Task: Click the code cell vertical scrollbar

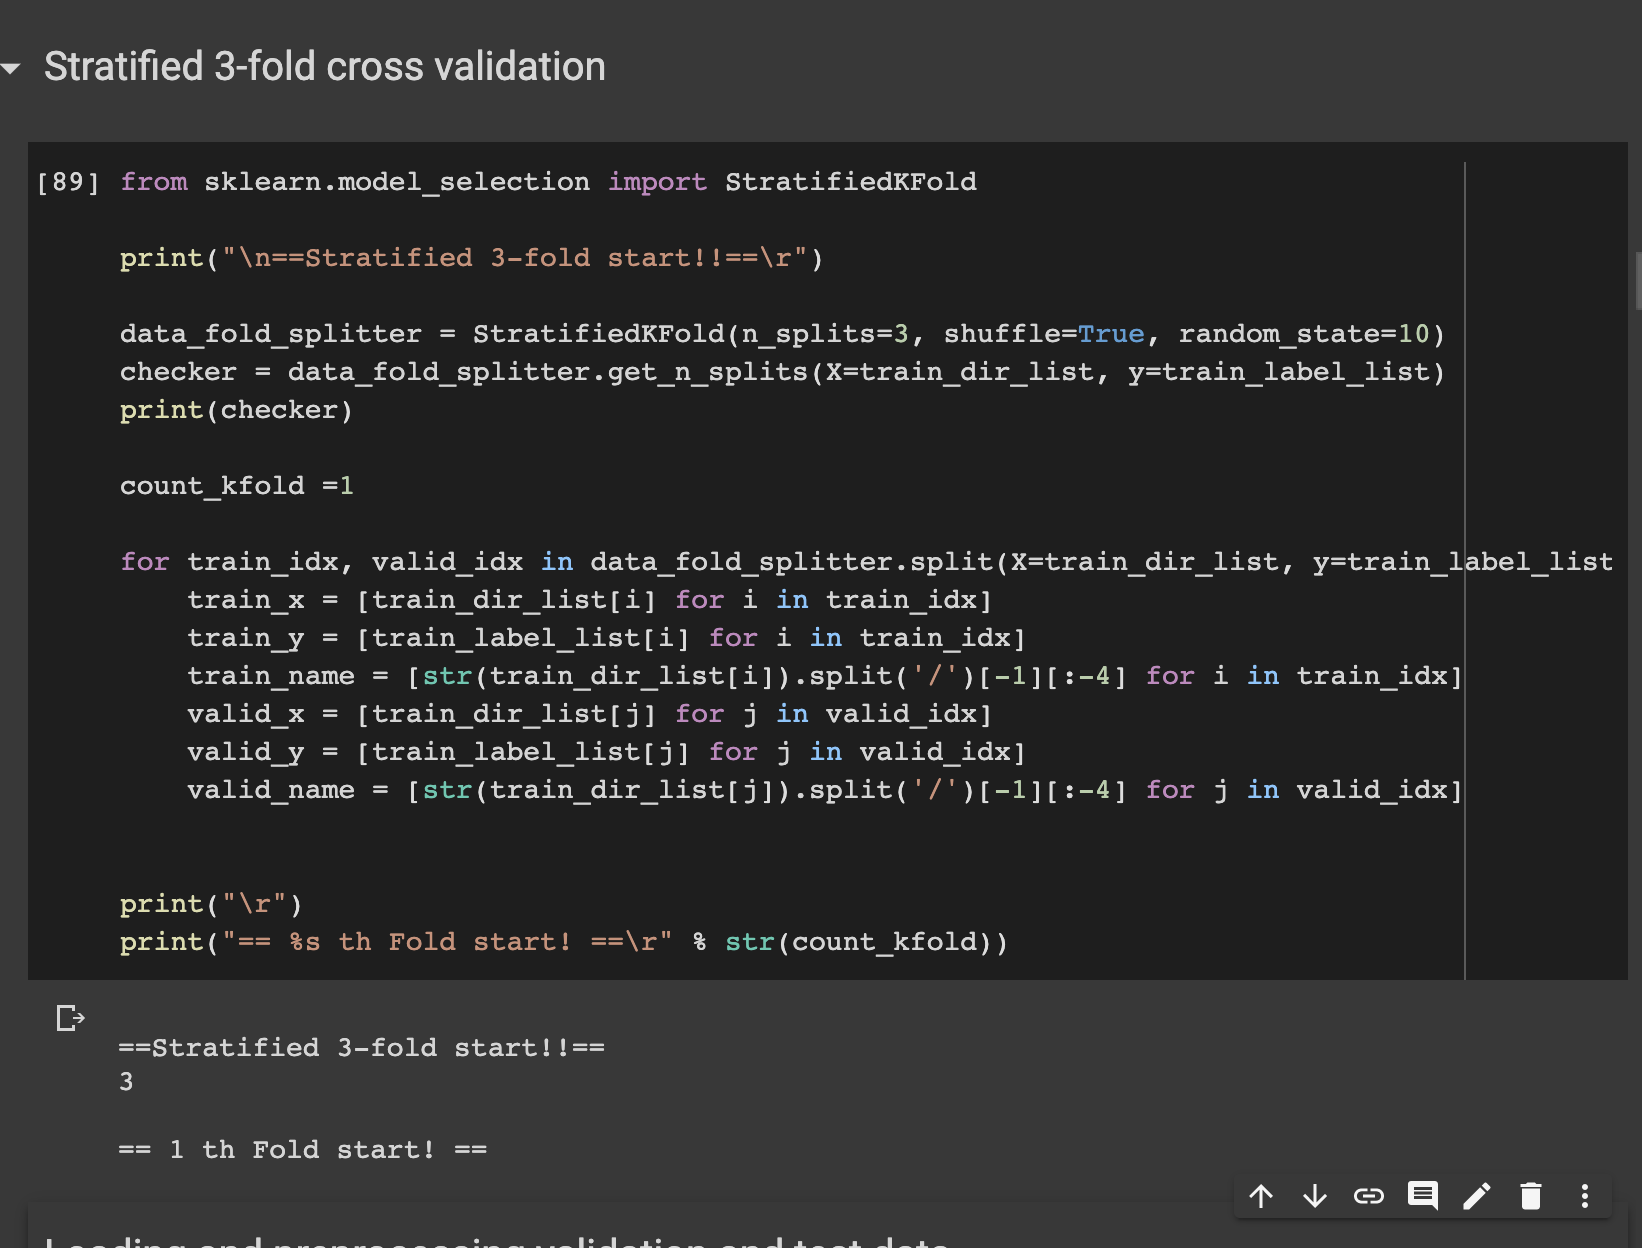Action: point(1465,560)
